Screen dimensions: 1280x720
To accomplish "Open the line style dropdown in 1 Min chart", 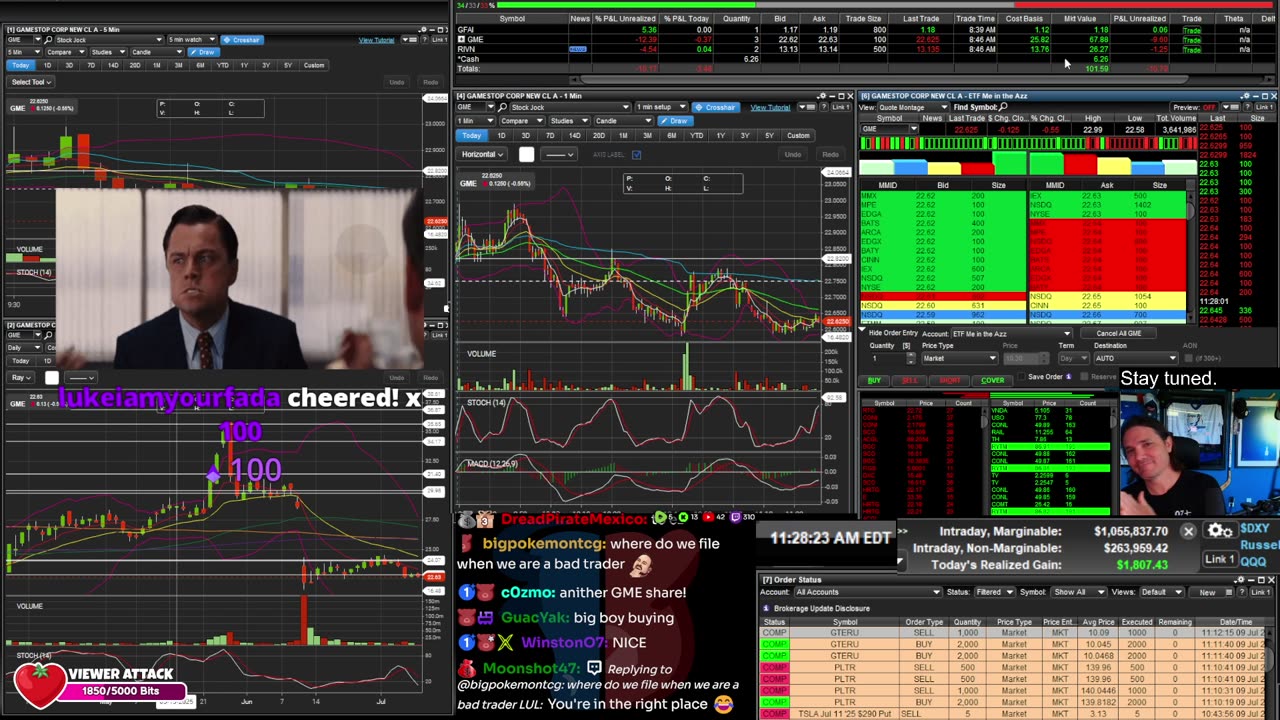I will click(558, 154).
